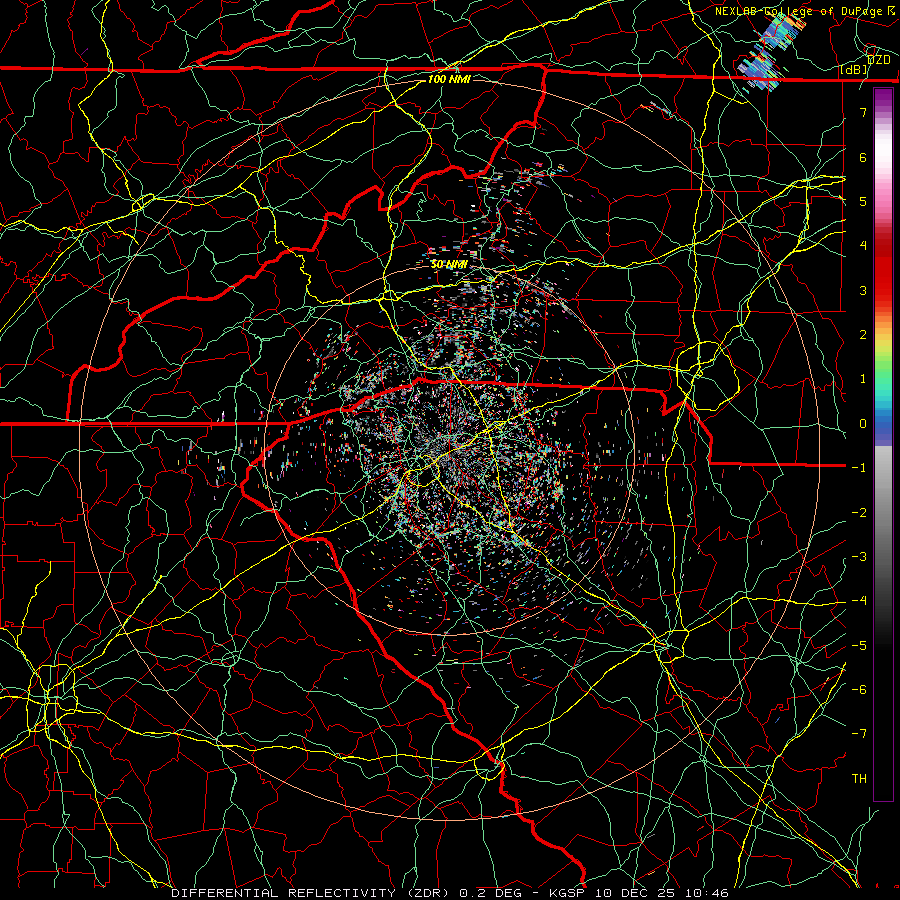
Task: Click the 3 value on the scale
Action: (863, 290)
